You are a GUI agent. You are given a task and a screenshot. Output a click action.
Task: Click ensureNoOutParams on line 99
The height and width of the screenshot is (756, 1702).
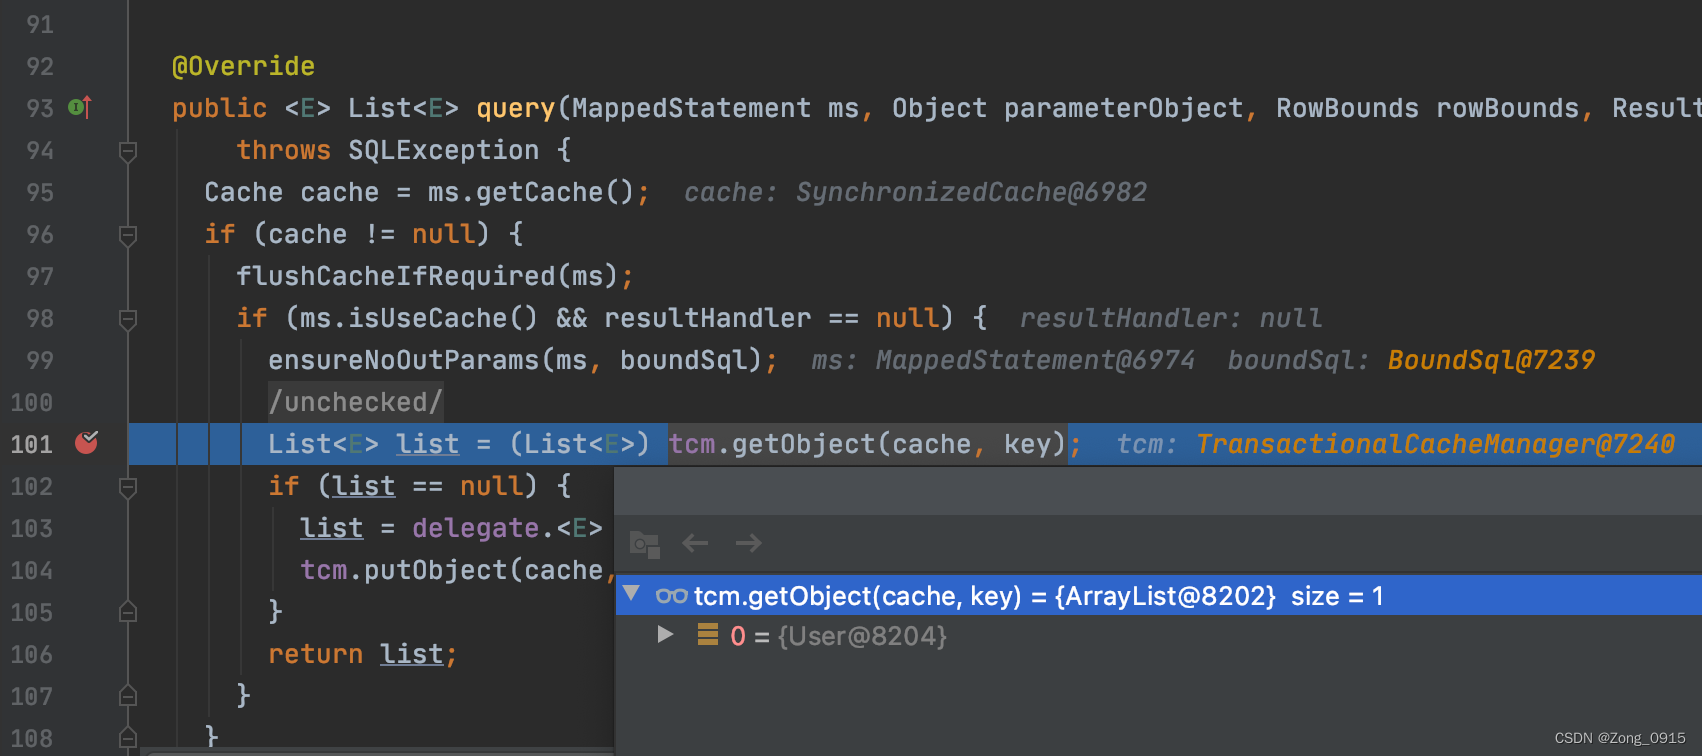(403, 360)
